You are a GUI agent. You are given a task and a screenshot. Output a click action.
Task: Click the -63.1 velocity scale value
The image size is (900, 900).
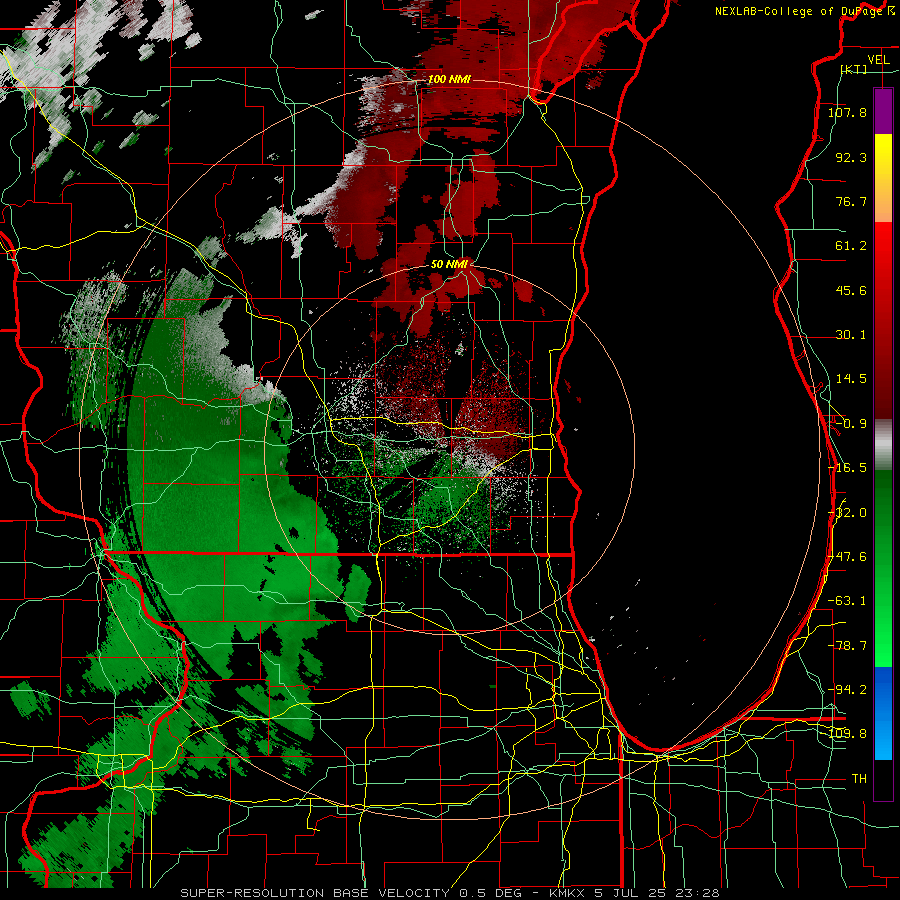coord(847,601)
